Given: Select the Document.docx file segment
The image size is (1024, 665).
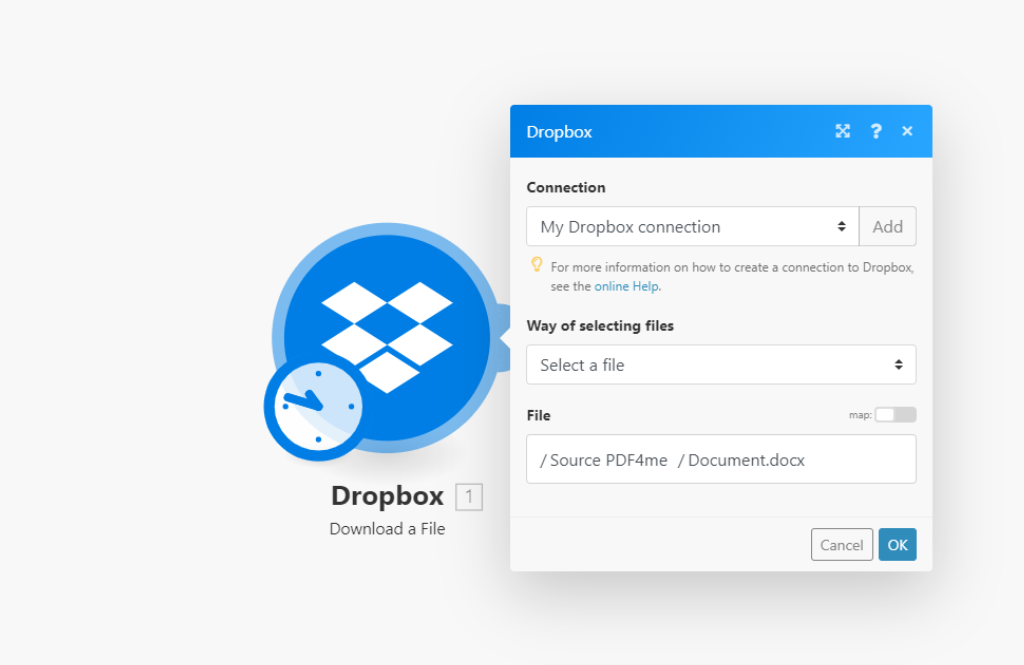Looking at the screenshot, I should point(746,460).
